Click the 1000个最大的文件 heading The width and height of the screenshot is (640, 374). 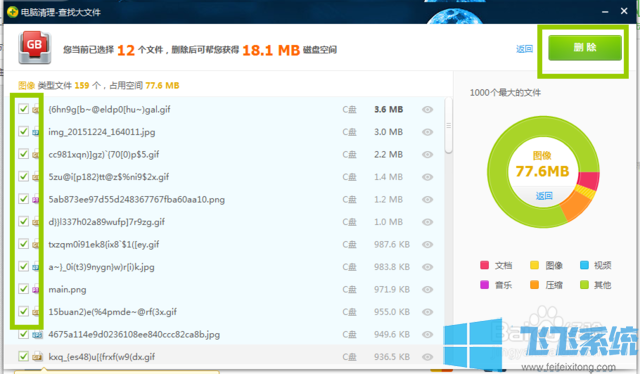pos(505,93)
